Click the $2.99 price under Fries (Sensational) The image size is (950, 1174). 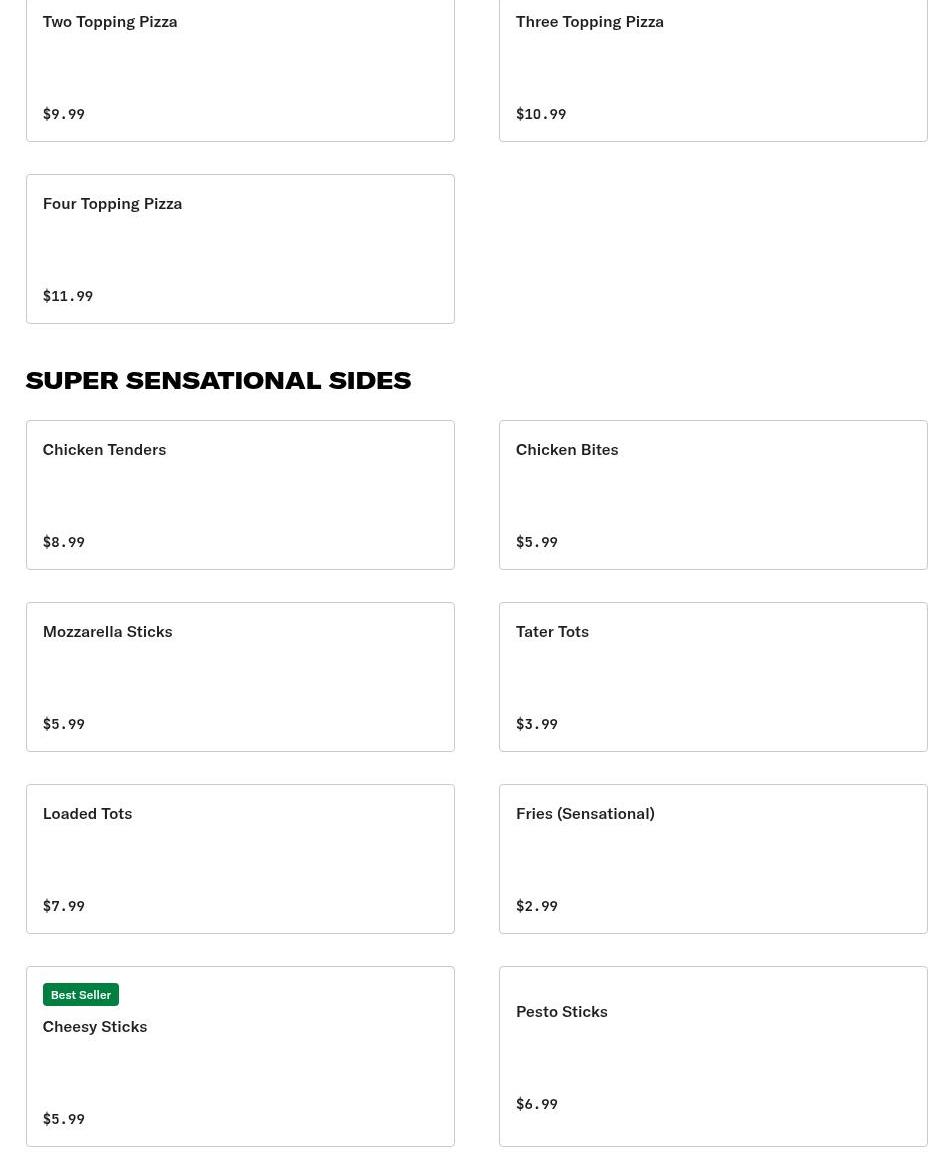tap(536, 905)
